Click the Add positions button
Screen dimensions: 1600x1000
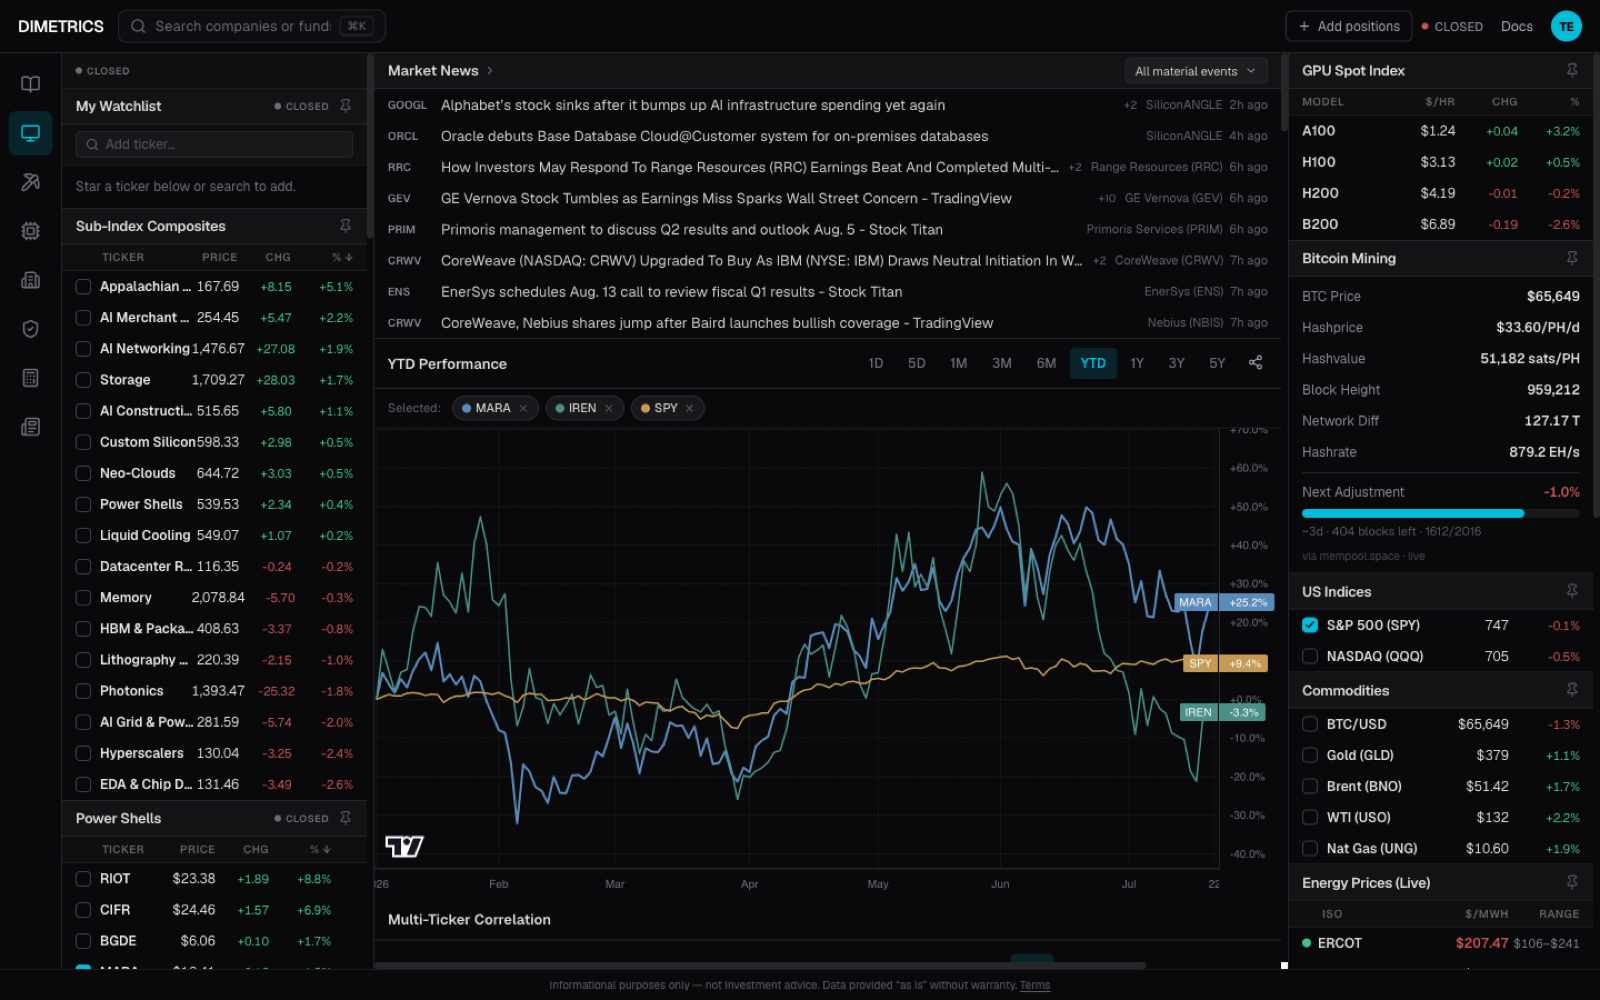point(1348,26)
